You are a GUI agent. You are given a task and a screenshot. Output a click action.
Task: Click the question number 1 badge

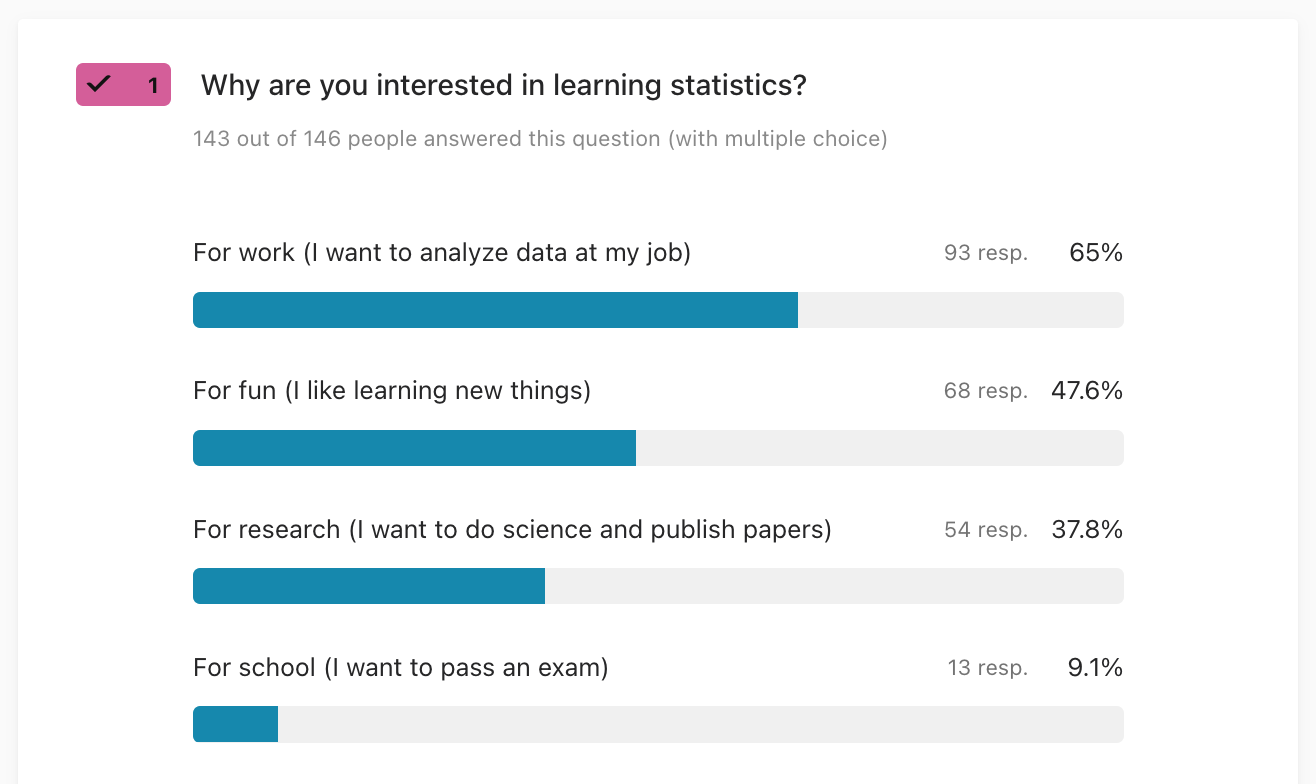(x=124, y=85)
